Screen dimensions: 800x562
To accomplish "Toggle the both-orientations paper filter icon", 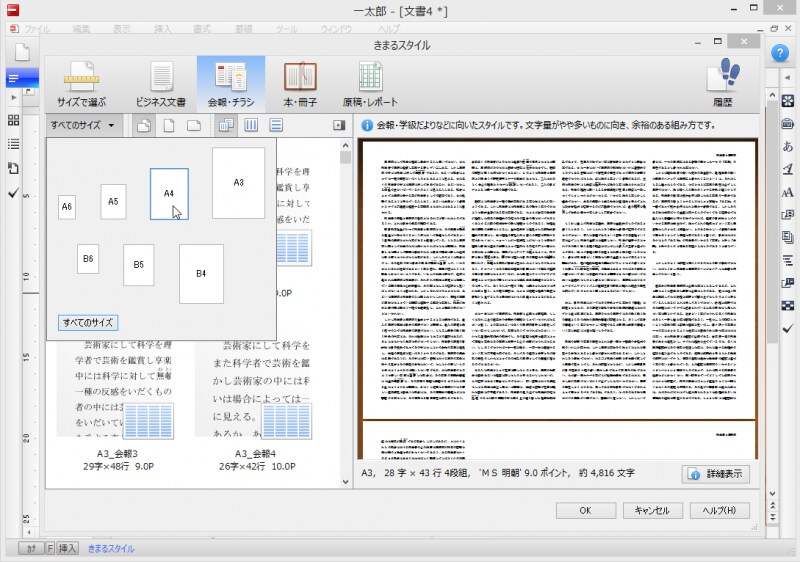I will pyautogui.click(x=144, y=125).
